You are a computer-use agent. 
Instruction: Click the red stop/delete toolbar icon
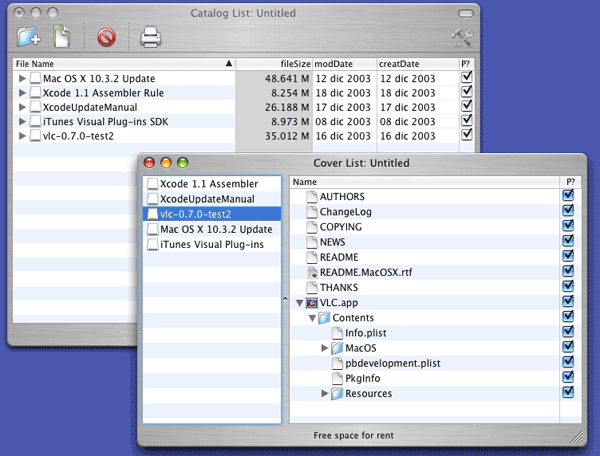(106, 38)
